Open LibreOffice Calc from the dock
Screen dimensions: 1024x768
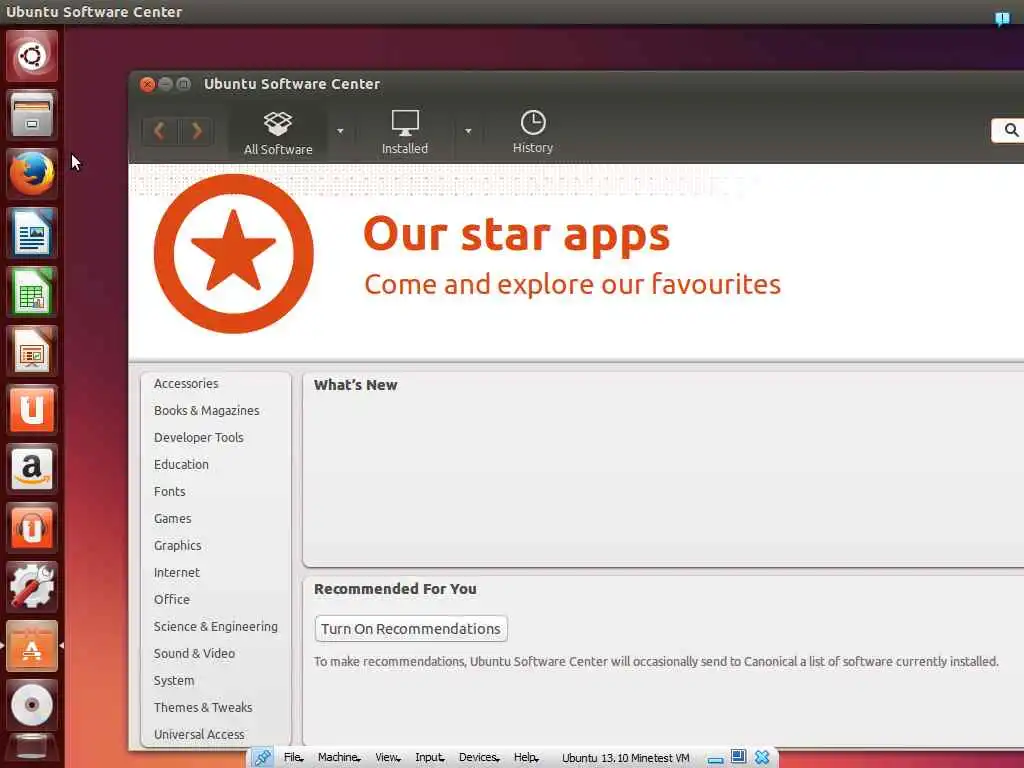pyautogui.click(x=31, y=291)
